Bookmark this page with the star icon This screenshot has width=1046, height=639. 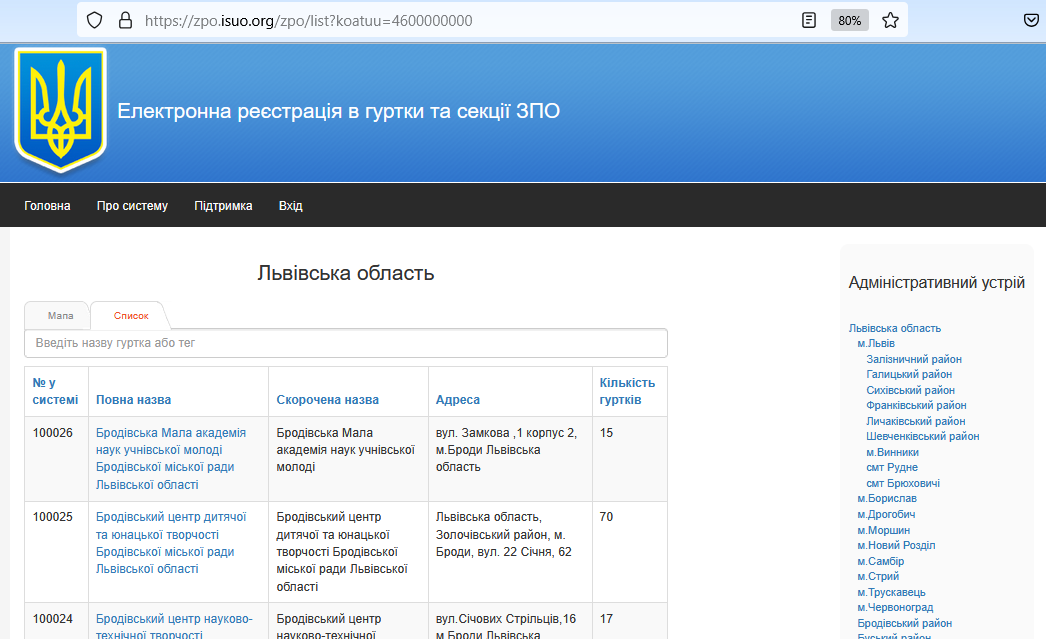pyautogui.click(x=890, y=20)
